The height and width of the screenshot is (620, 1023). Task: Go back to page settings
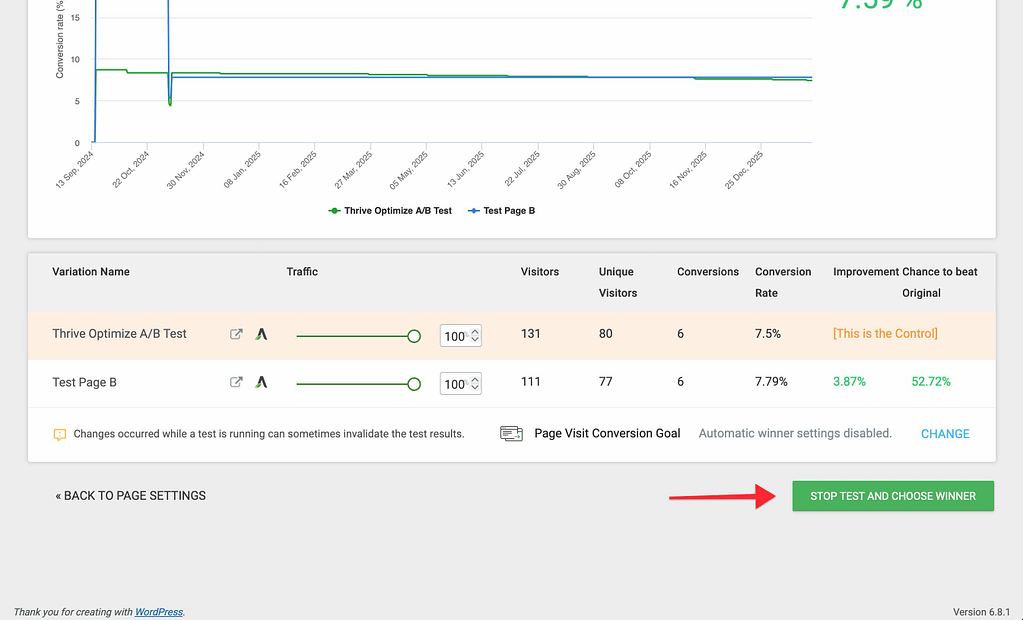[x=131, y=496]
